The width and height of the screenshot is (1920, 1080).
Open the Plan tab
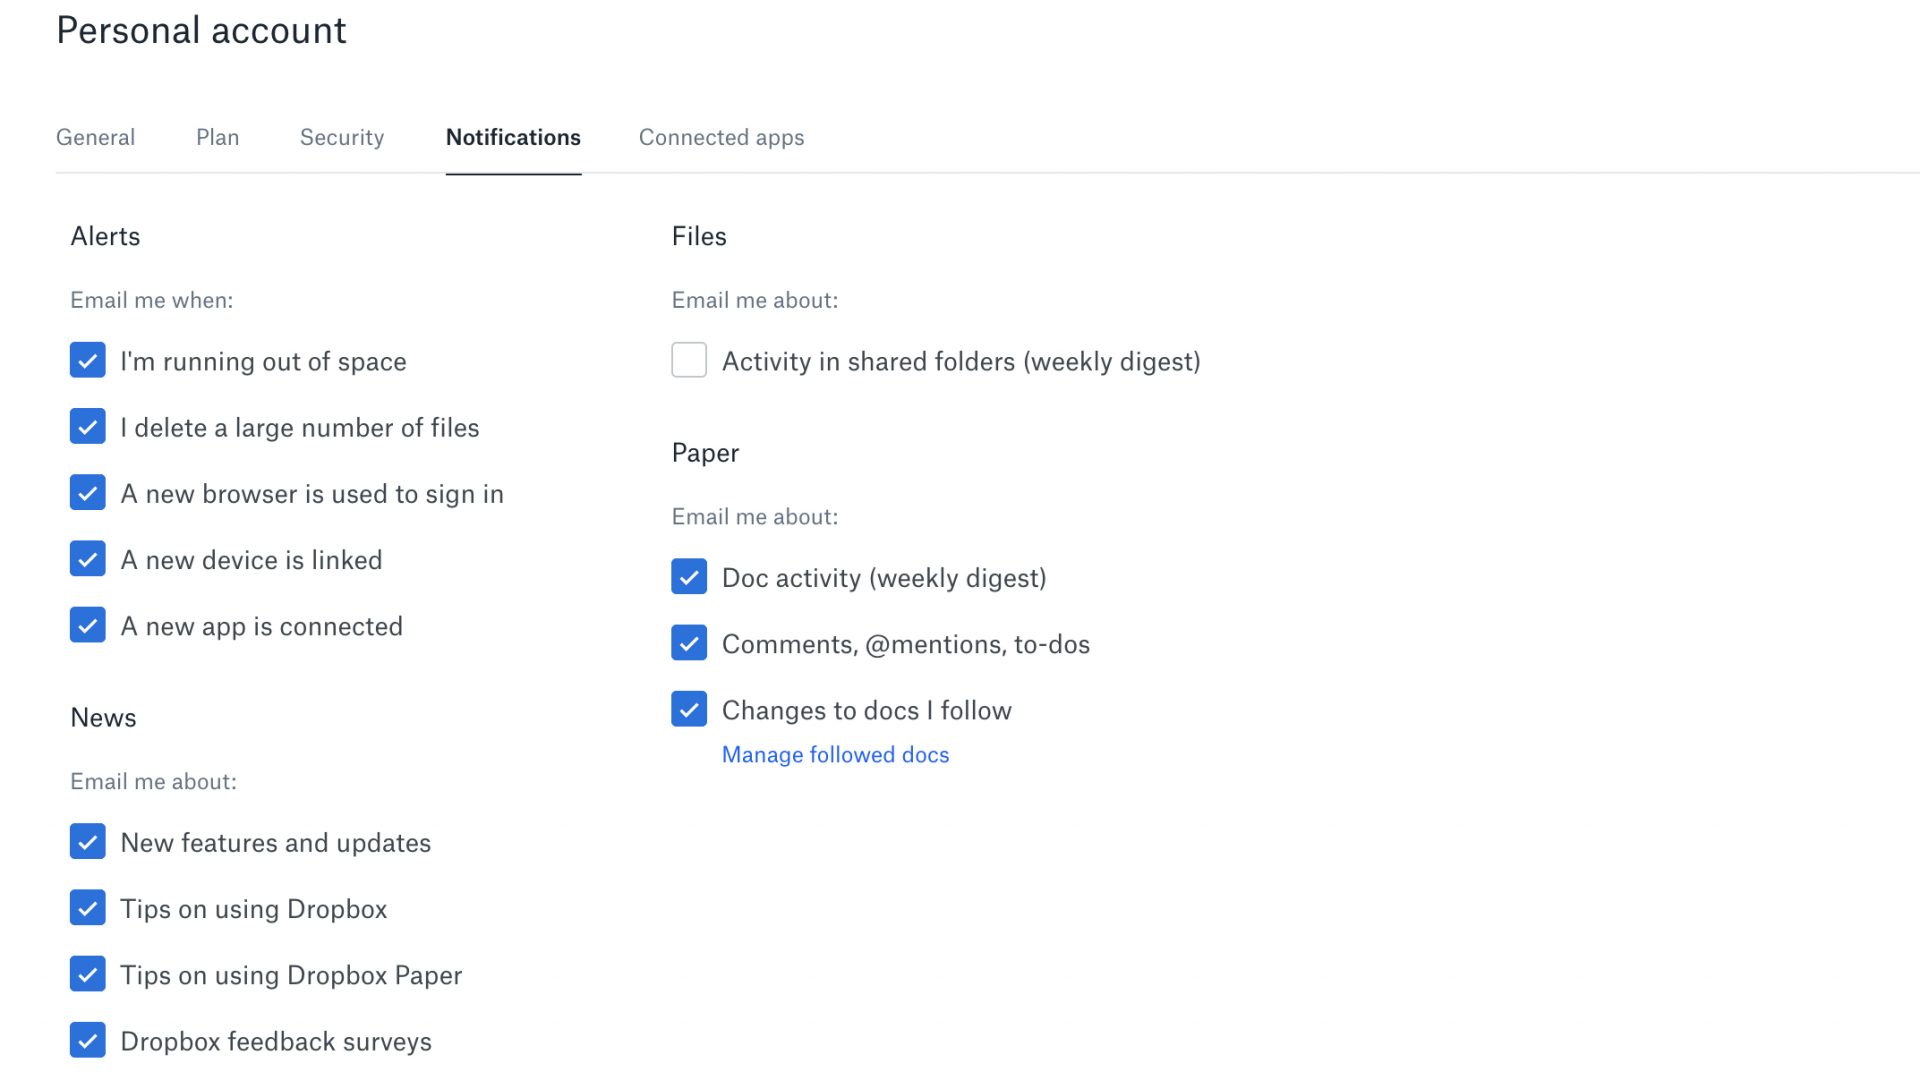tap(217, 137)
